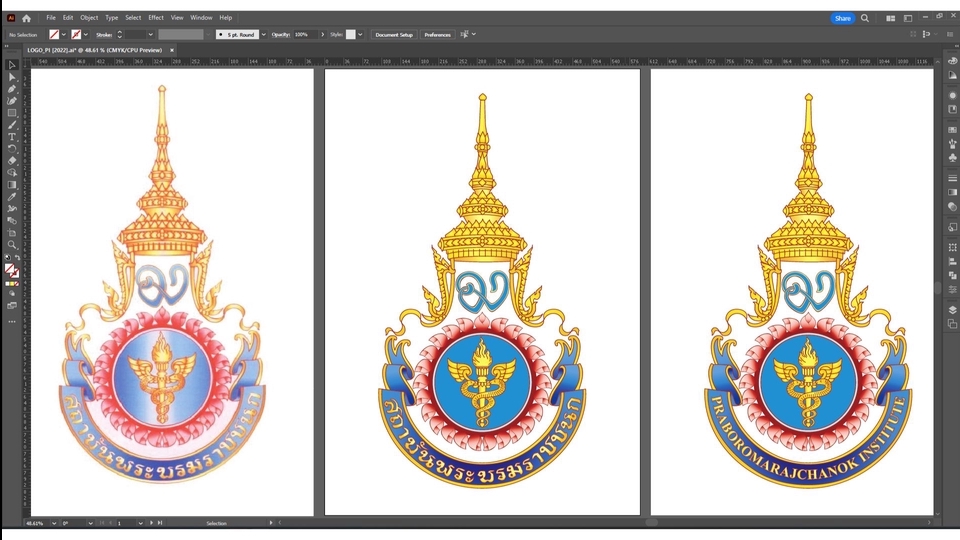Activate the Type tool
The height and width of the screenshot is (540, 960).
(12, 137)
